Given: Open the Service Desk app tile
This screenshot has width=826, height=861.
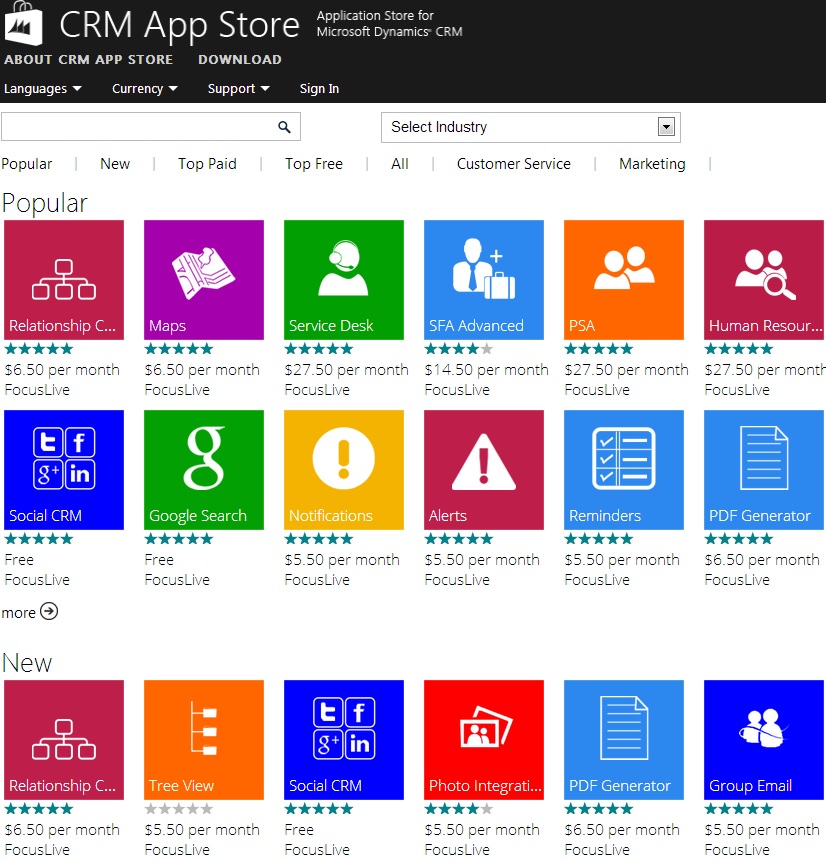Looking at the screenshot, I should [344, 280].
